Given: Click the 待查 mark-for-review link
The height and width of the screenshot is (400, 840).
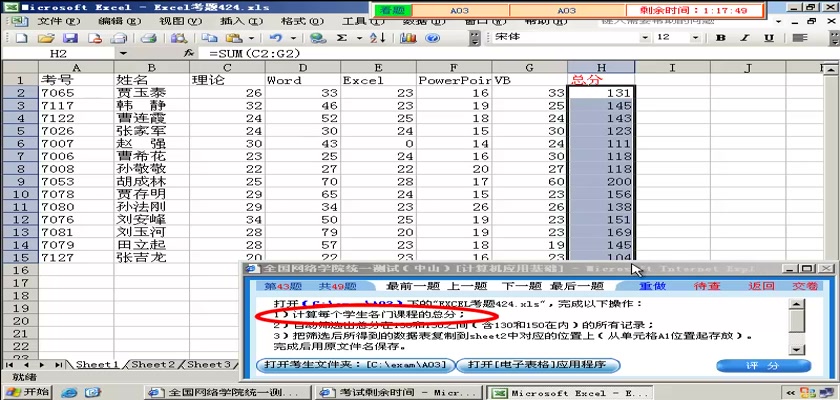Looking at the screenshot, I should coord(707,286).
